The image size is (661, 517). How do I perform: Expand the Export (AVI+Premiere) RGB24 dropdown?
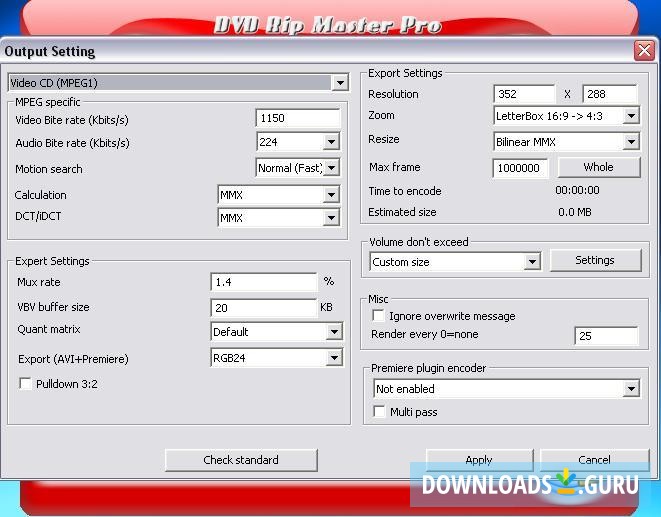coord(277,358)
